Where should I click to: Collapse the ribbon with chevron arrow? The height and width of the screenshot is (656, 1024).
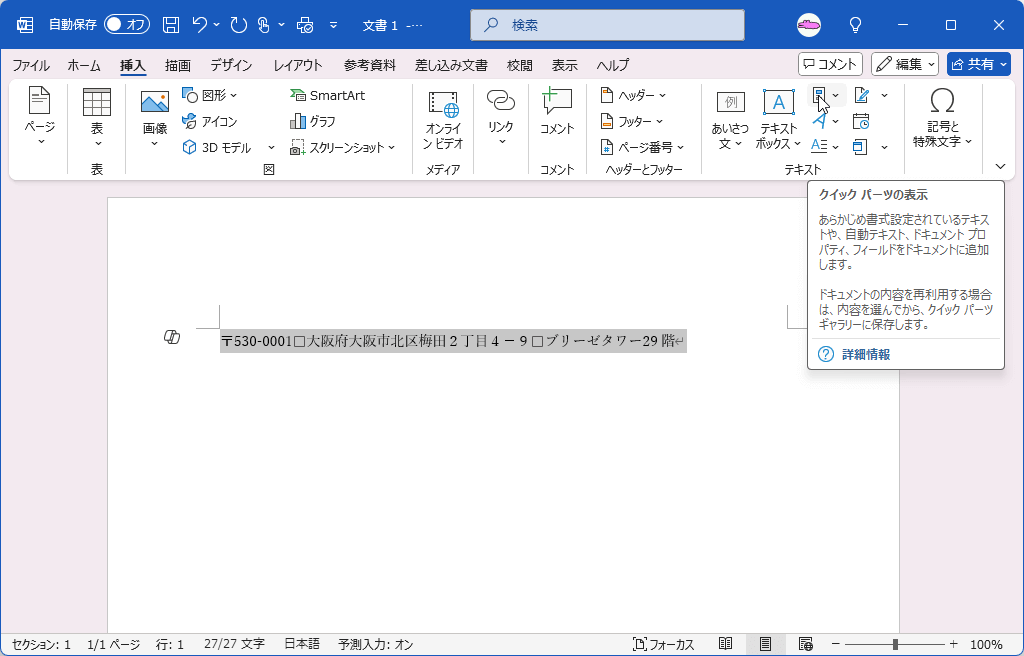point(1000,166)
